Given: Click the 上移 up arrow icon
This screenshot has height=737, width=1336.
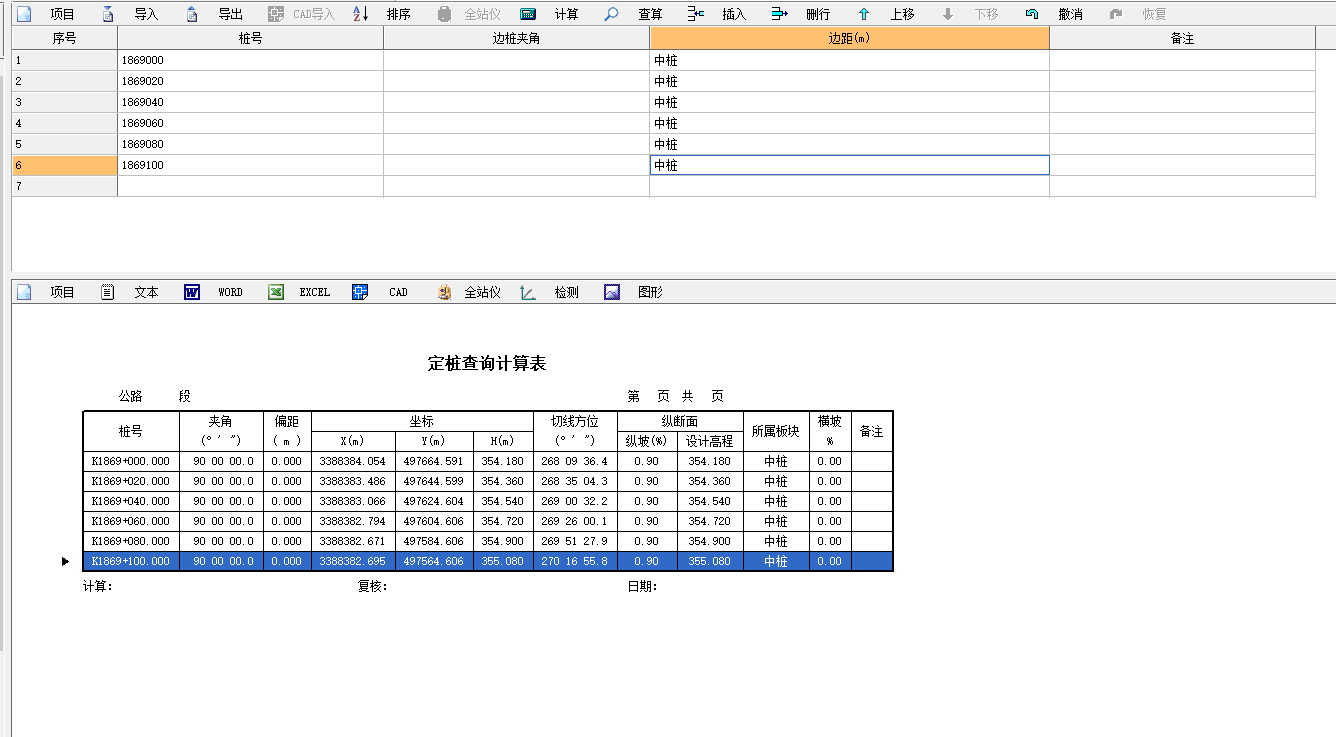Looking at the screenshot, I should click(x=864, y=14).
